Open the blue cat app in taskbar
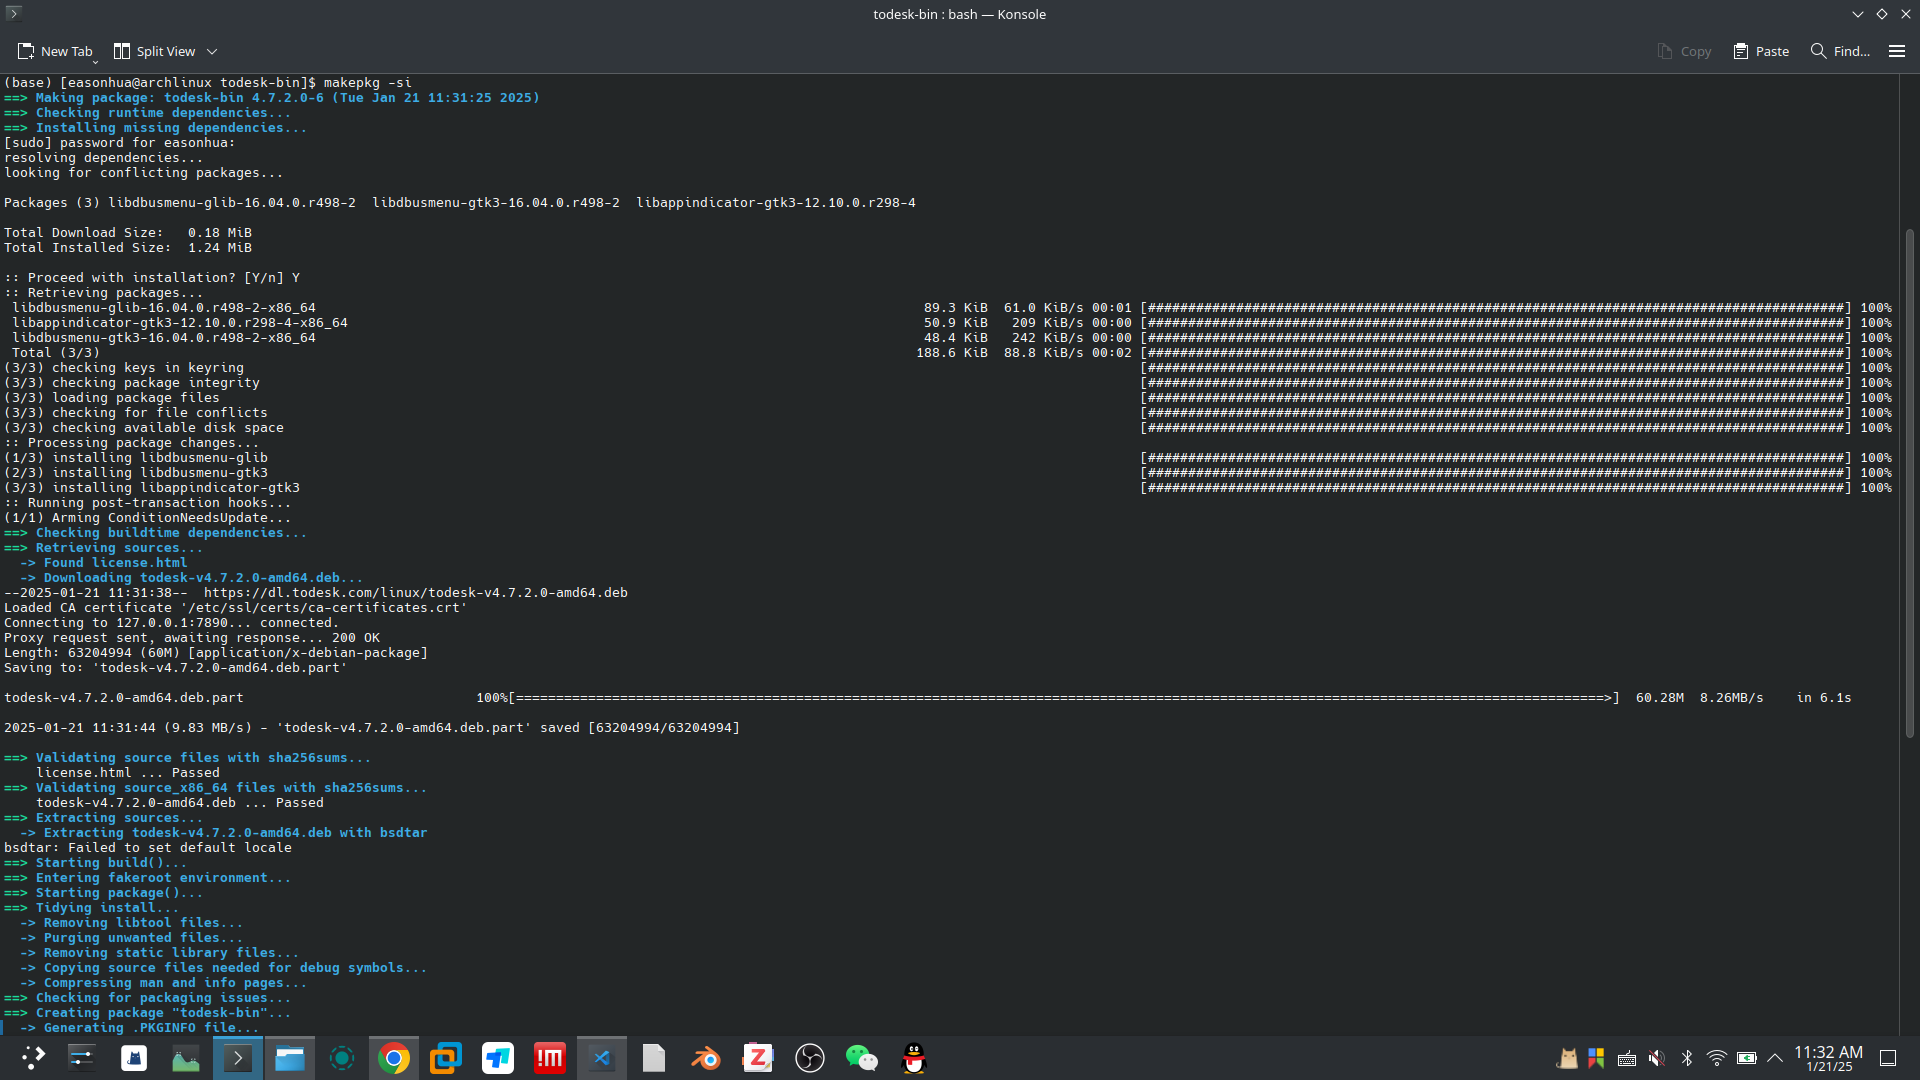Image resolution: width=1920 pixels, height=1080 pixels. coord(134,1058)
